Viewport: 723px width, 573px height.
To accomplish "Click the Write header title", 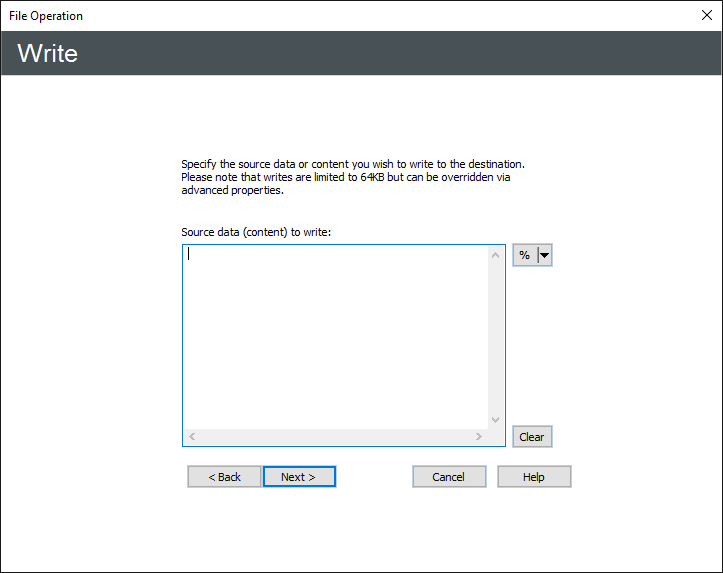I will point(48,53).
